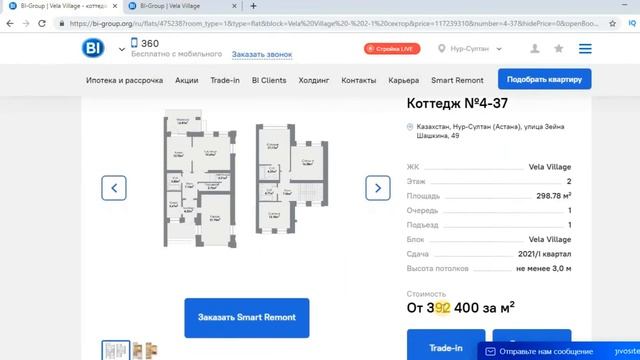
Task: Open the user profile icon
Action: tap(535, 49)
